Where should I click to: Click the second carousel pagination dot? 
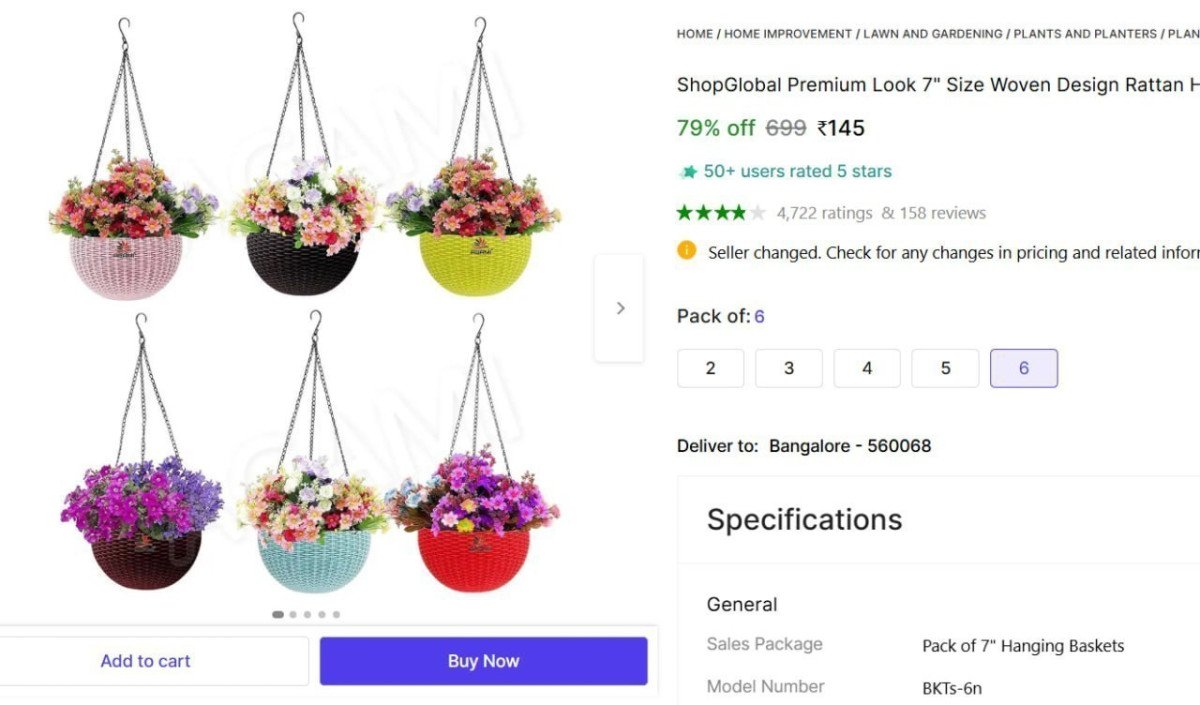(293, 615)
